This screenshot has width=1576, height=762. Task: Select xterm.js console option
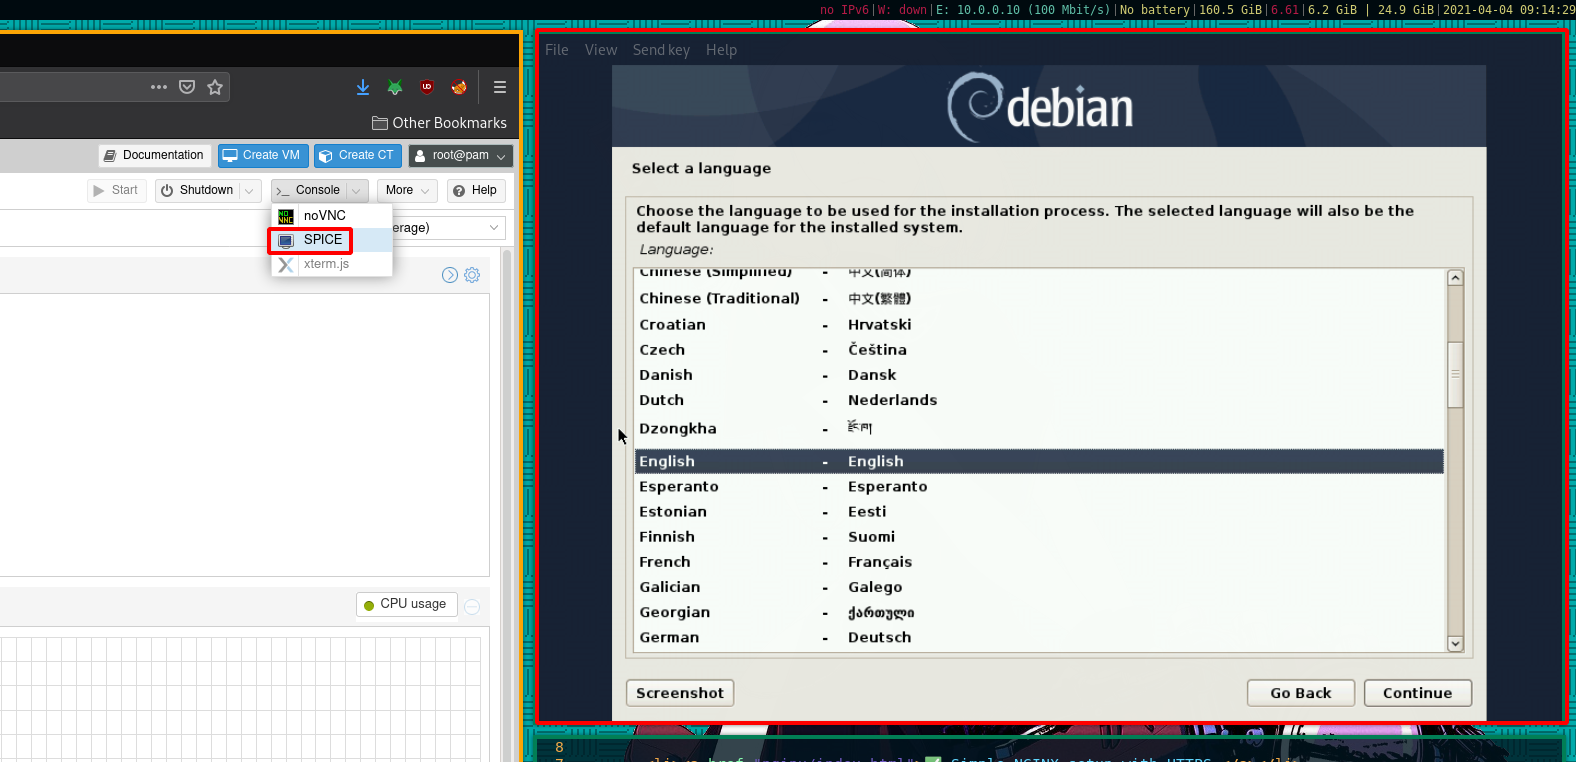pyautogui.click(x=331, y=264)
